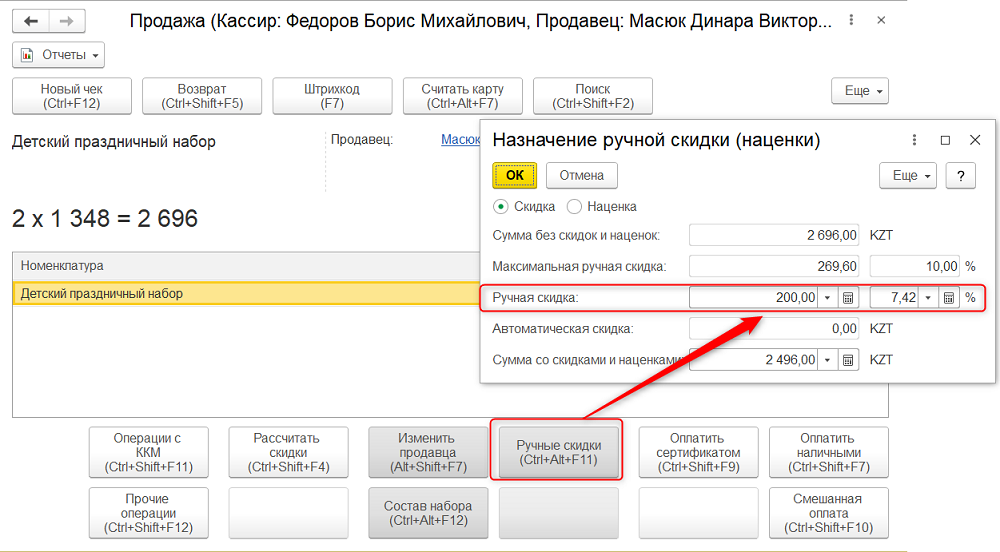
Task: Click the Оплатить наличными button
Action: point(828,453)
